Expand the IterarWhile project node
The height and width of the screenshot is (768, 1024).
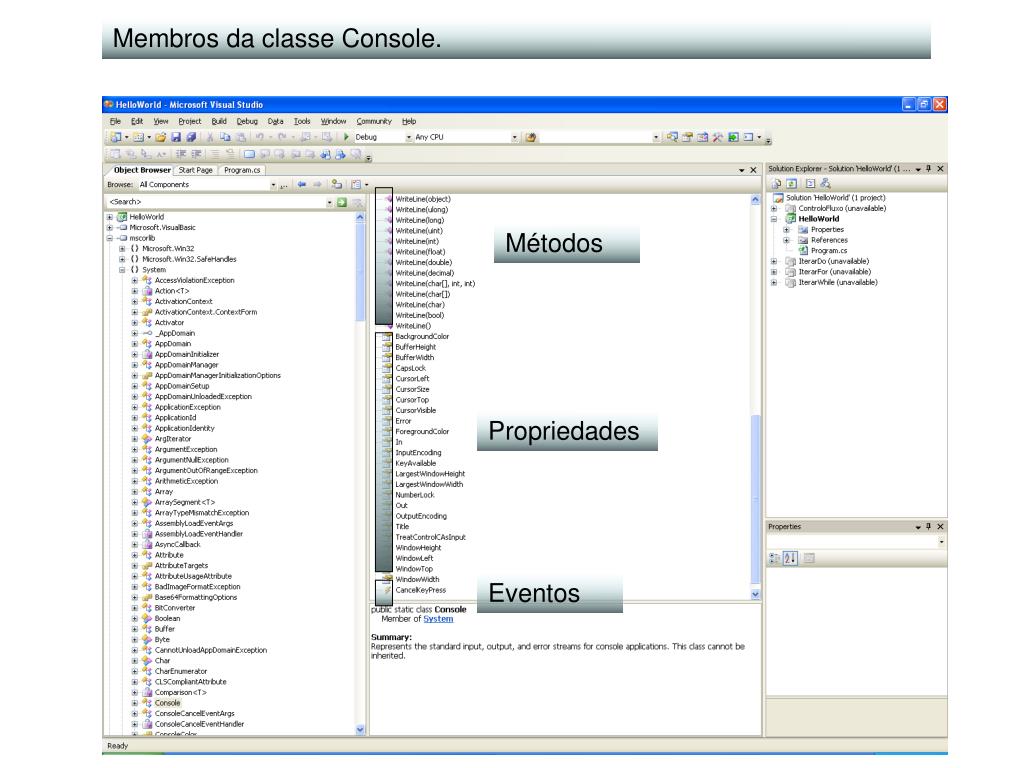(x=775, y=283)
